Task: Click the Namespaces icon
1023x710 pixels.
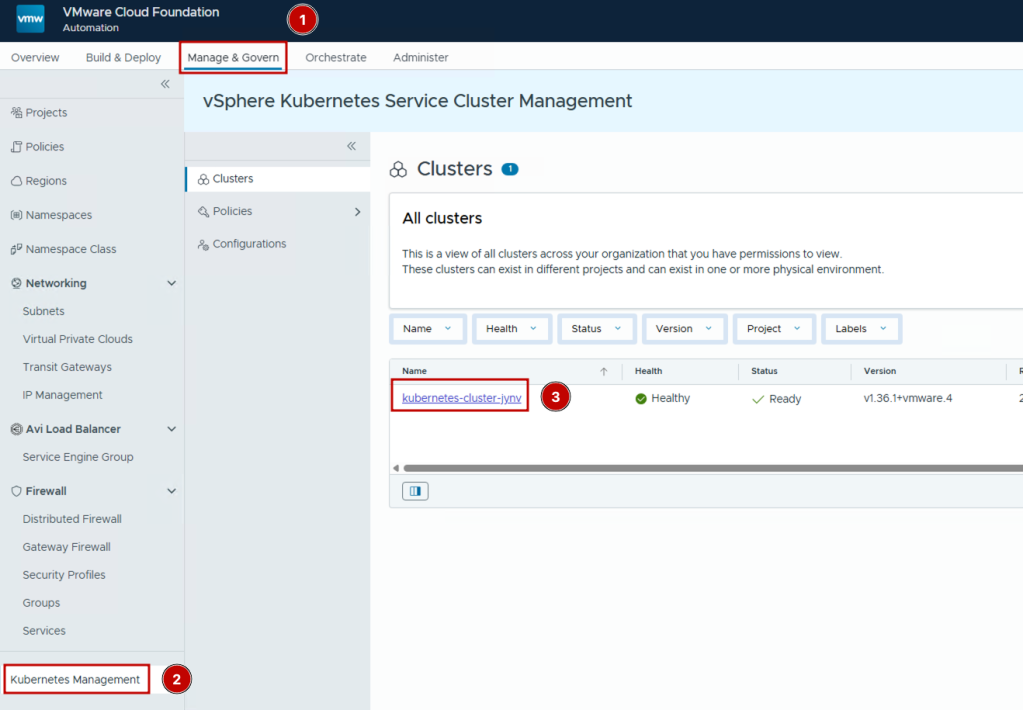Action: coord(16,215)
